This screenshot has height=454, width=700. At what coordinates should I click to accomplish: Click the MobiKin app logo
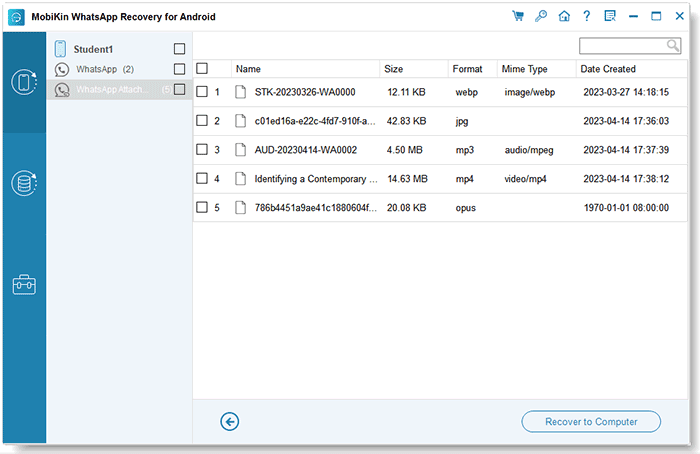click(x=17, y=17)
